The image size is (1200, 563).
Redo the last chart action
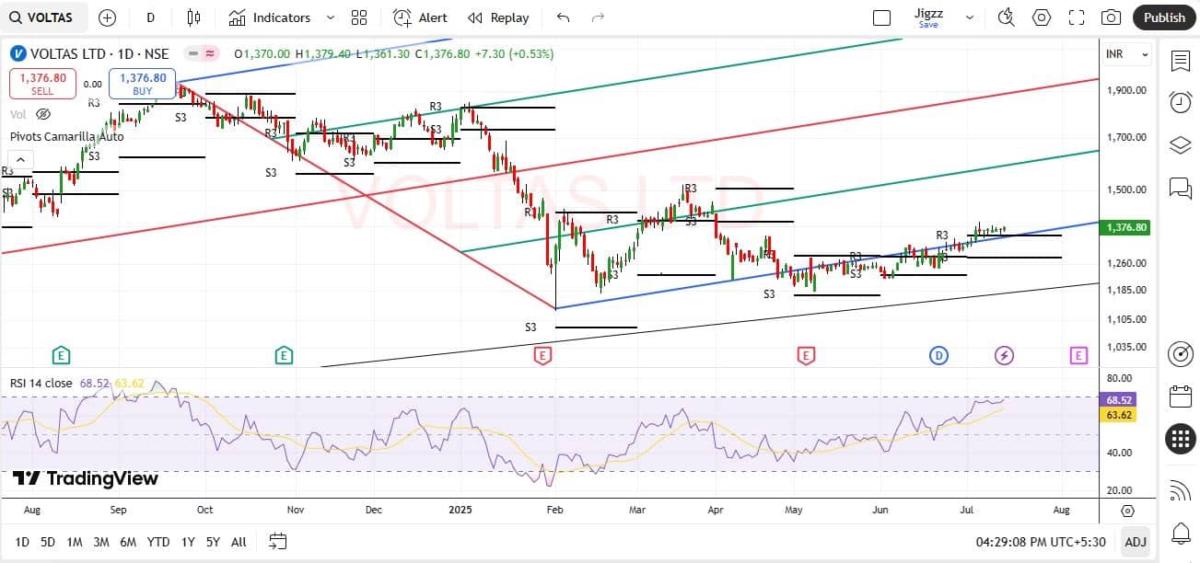point(598,17)
